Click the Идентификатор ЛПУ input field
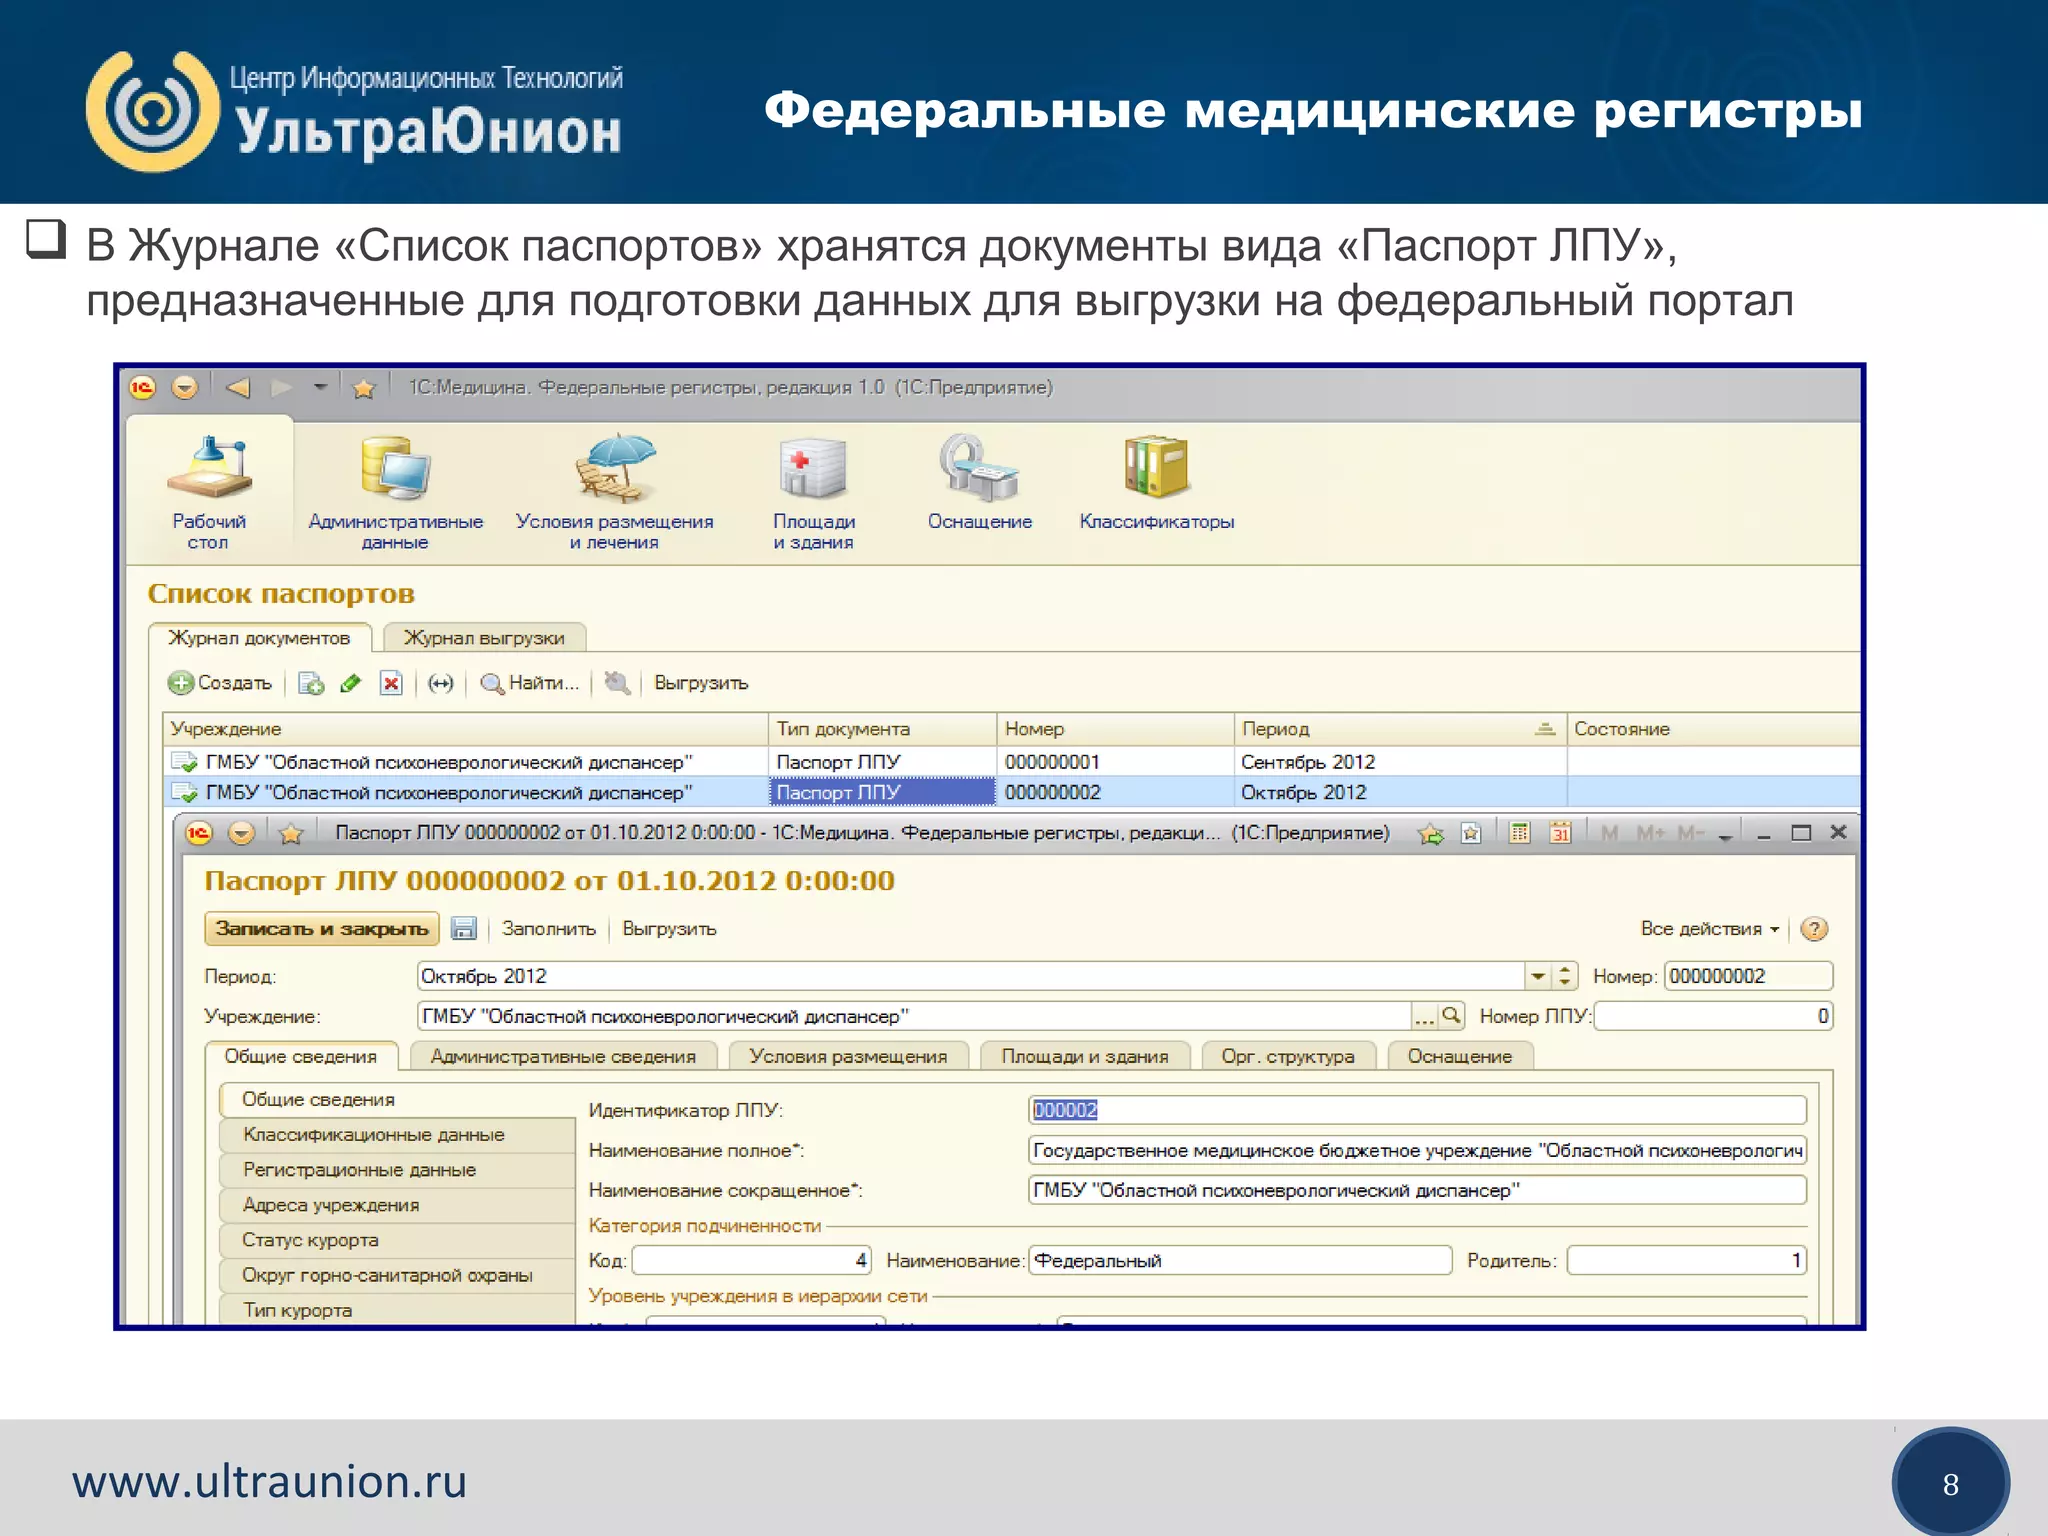The height and width of the screenshot is (1536, 2048). 1417,1110
